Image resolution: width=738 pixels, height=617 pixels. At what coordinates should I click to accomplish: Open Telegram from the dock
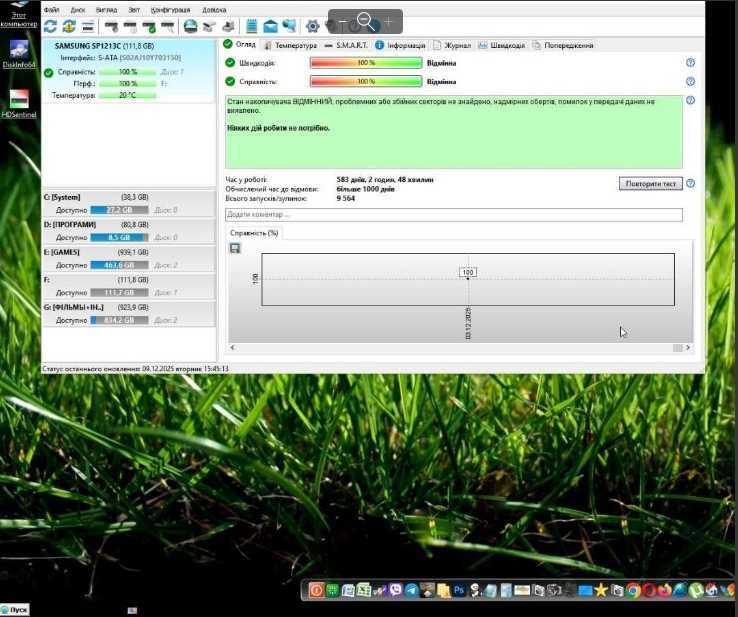point(411,590)
